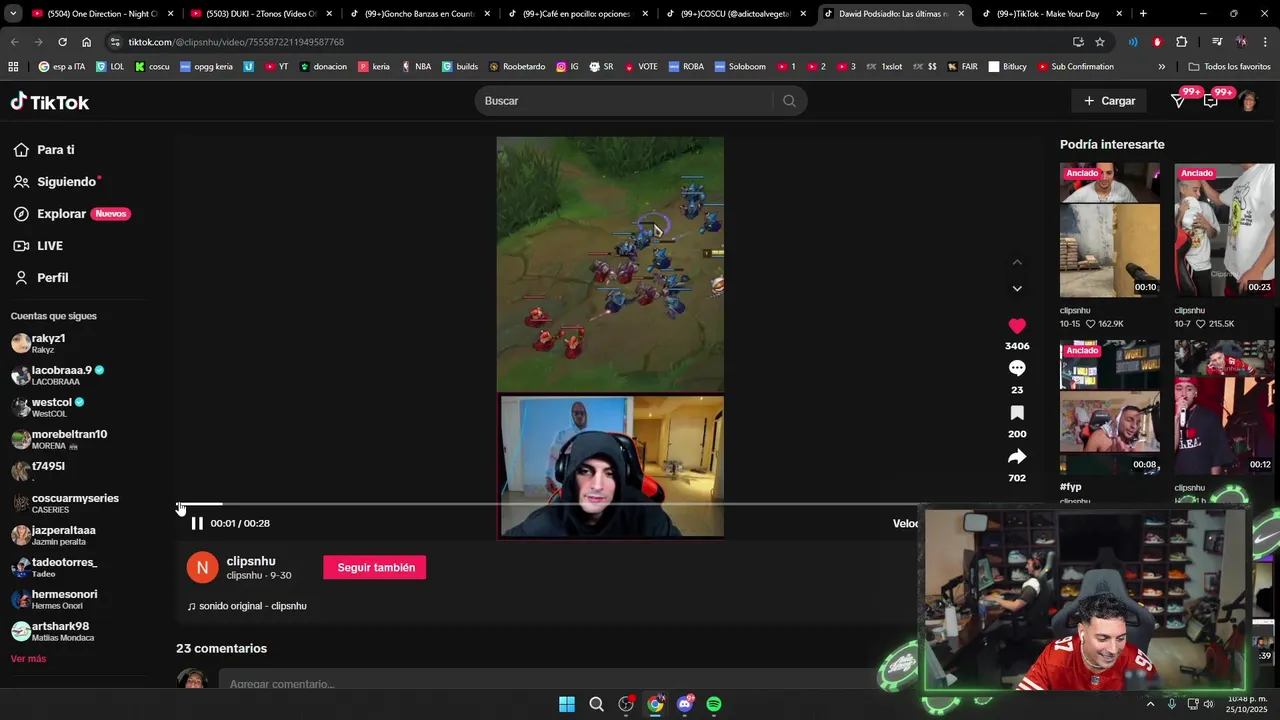The height and width of the screenshot is (720, 1280).
Task: Focus the Agregar comentario field
Action: pos(560,683)
